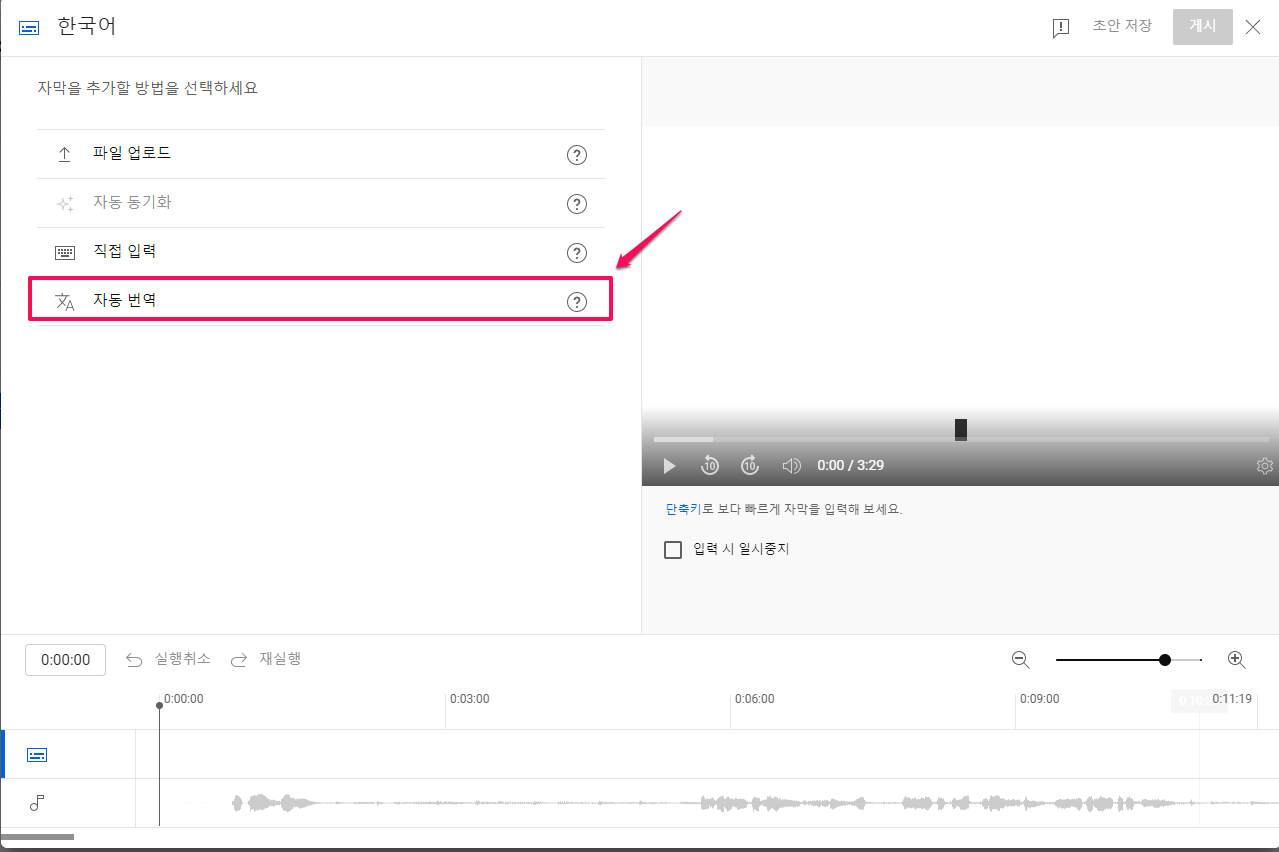Screen dimensions: 1279x852
Task: Enable the 입력 시 일시중지 checkbox
Action: point(672,549)
